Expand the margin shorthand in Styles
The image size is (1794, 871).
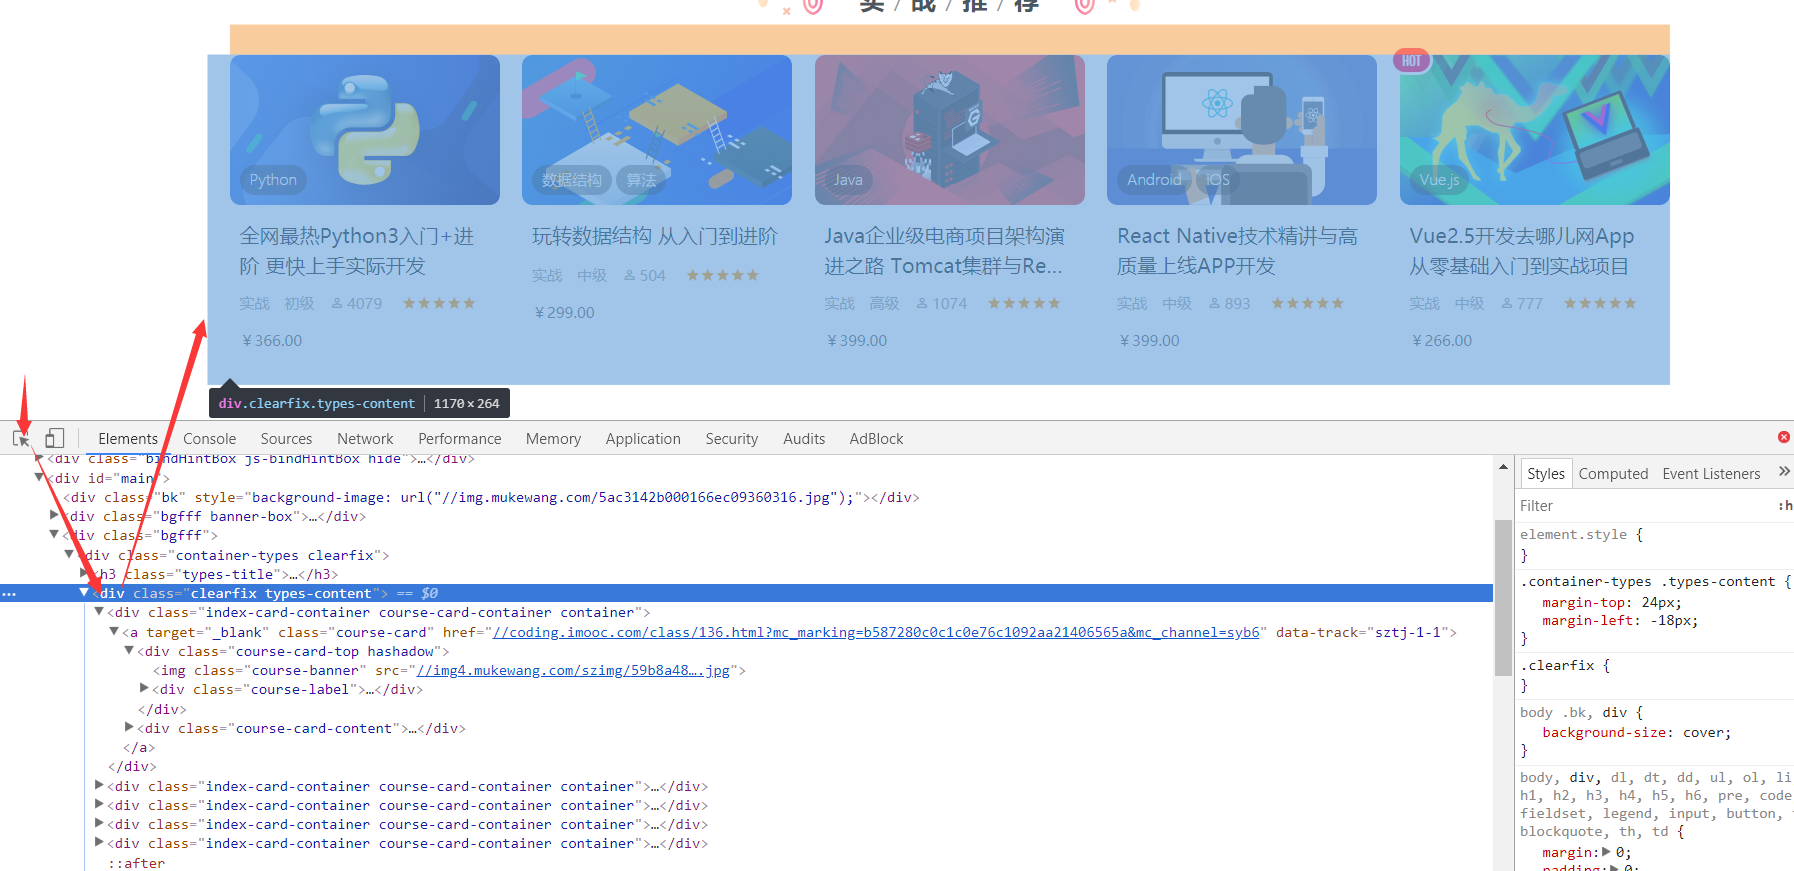(x=1606, y=852)
